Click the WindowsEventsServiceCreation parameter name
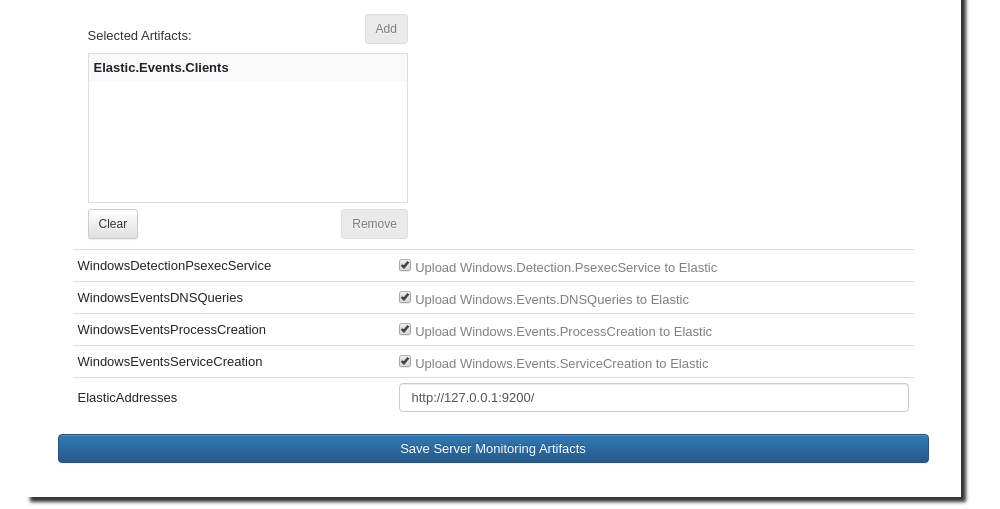The width and height of the screenshot is (1000, 509). click(x=170, y=362)
